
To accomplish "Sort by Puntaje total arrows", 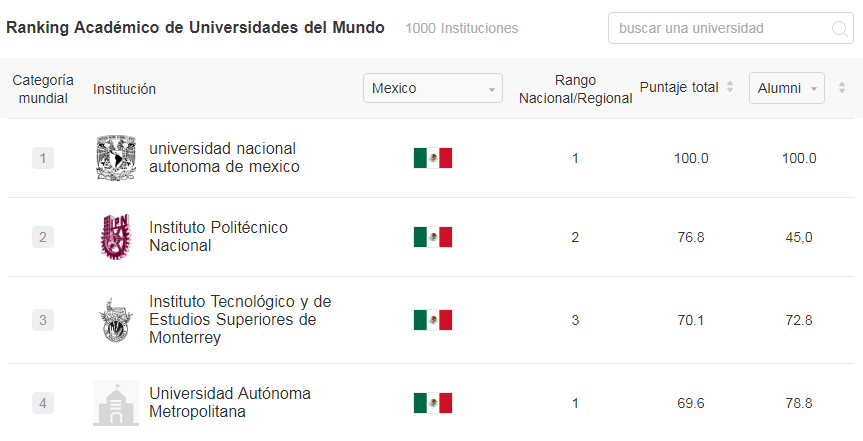I will [730, 87].
